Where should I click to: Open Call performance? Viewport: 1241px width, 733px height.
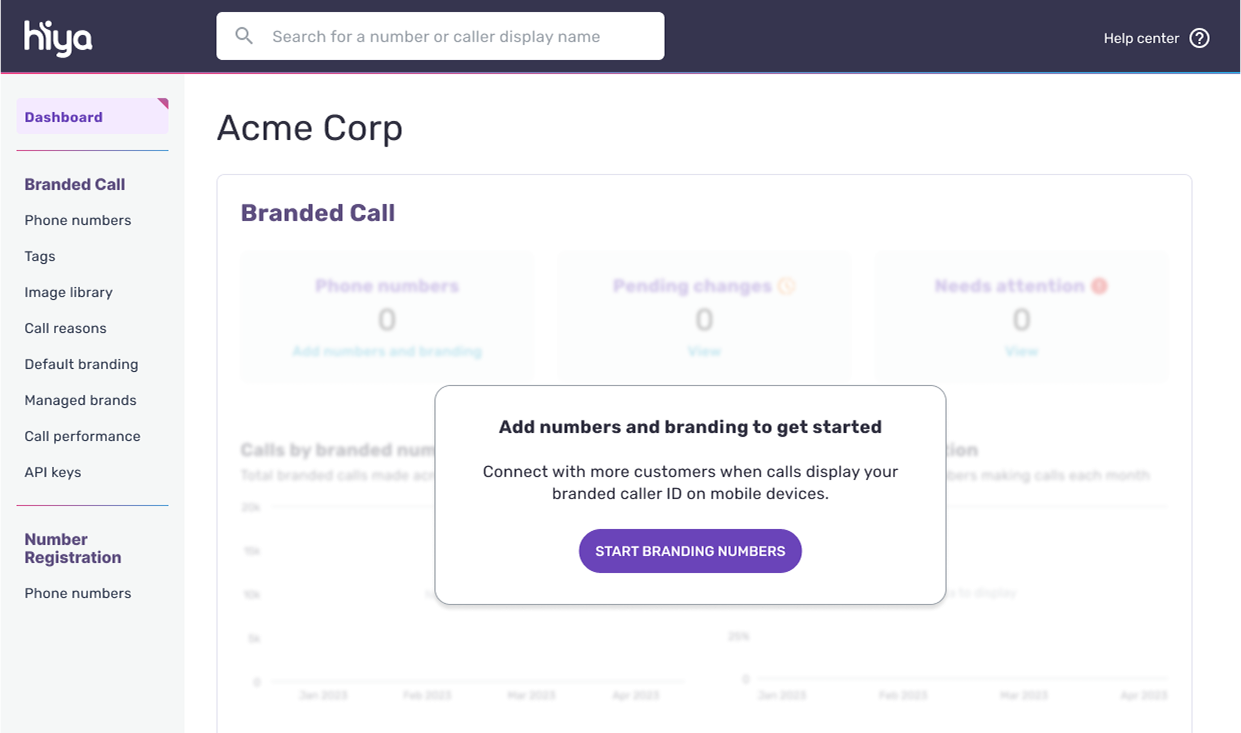(82, 436)
